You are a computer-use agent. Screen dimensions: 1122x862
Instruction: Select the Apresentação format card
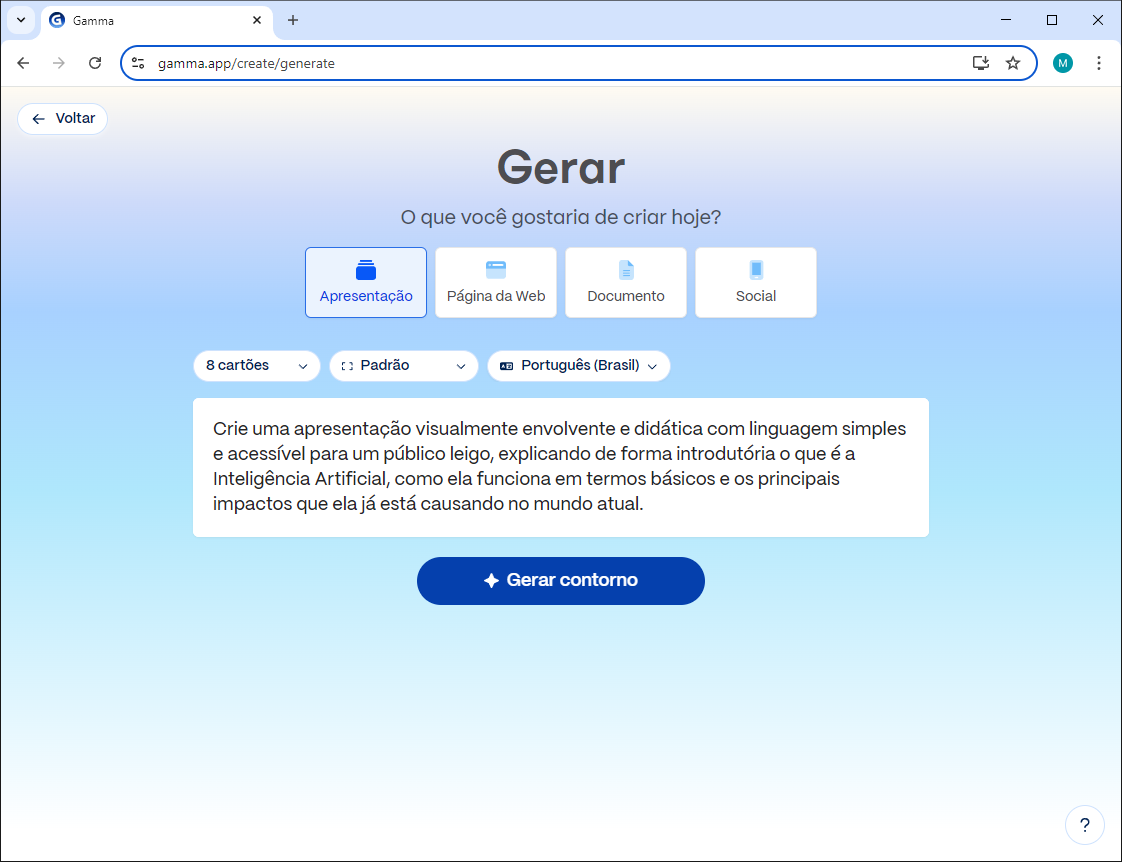(x=366, y=283)
